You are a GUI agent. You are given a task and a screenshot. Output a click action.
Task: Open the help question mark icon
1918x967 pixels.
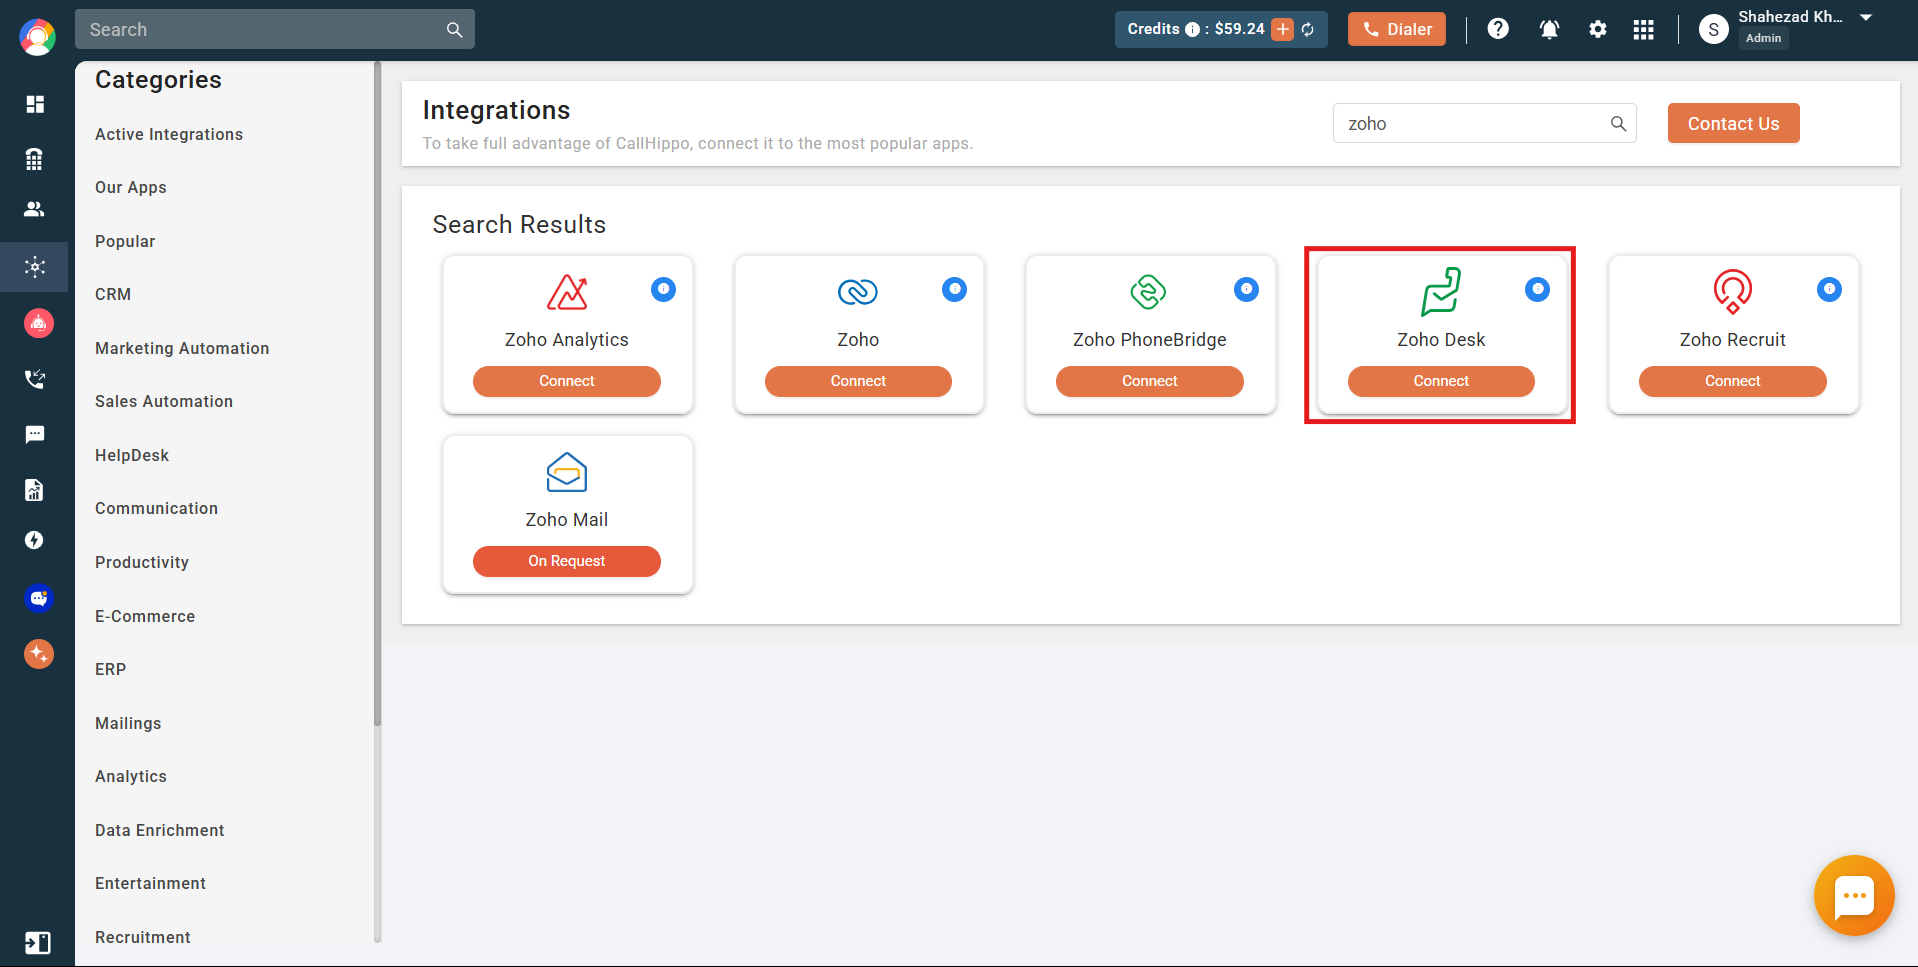point(1498,29)
